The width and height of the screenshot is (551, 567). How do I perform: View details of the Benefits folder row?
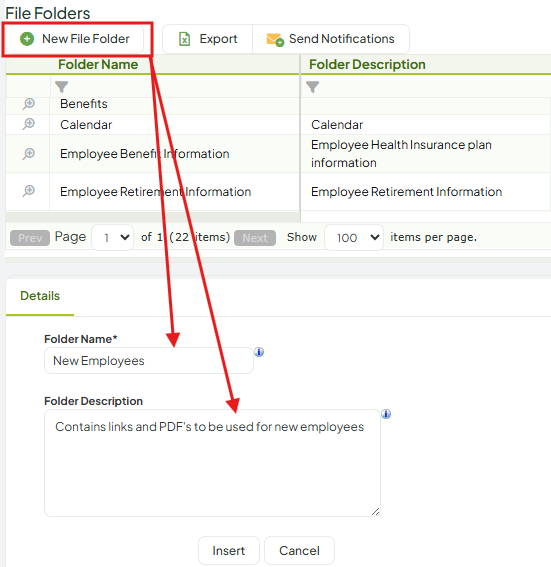[x=29, y=104]
